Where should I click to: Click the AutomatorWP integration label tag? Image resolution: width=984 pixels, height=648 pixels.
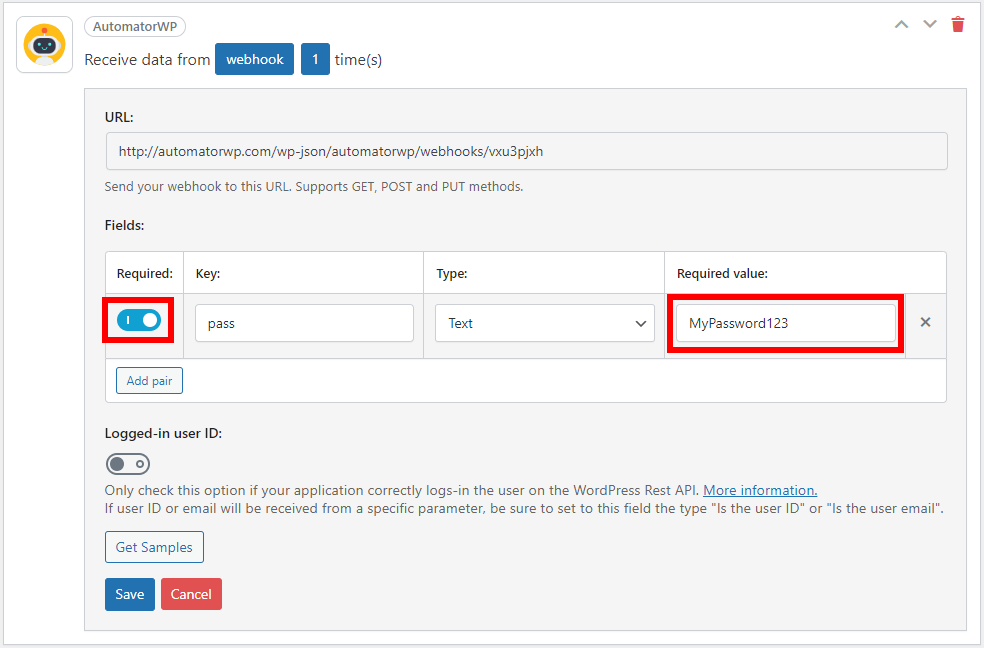coord(135,26)
